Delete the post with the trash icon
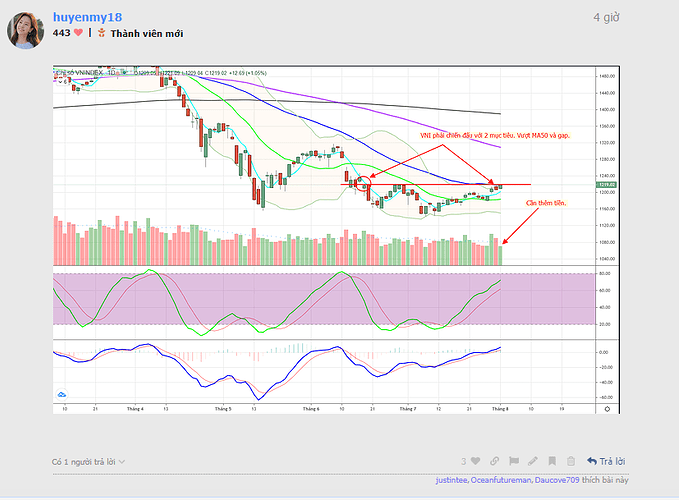 click(x=571, y=461)
